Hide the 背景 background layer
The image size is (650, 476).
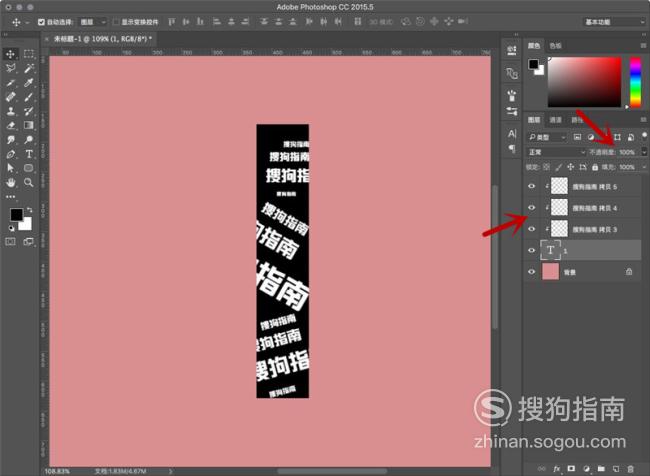click(x=531, y=272)
